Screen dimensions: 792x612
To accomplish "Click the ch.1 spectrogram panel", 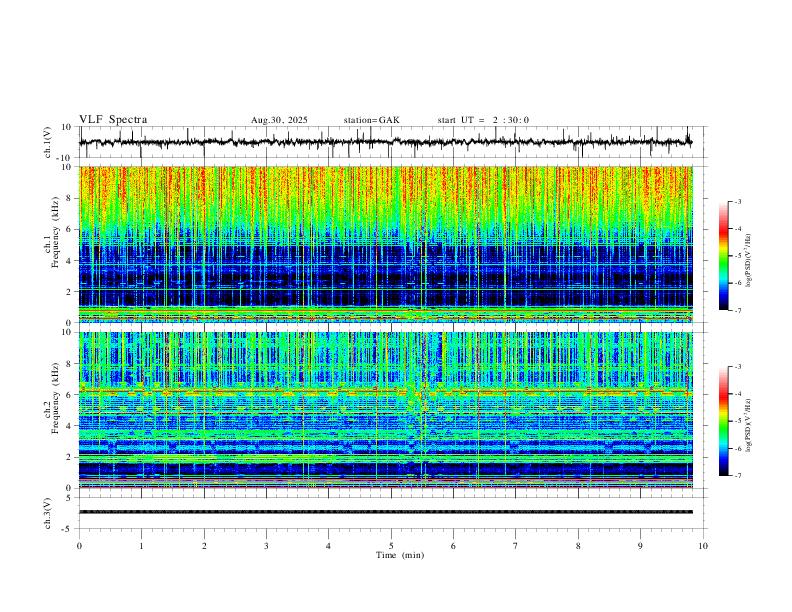I will (386, 244).
